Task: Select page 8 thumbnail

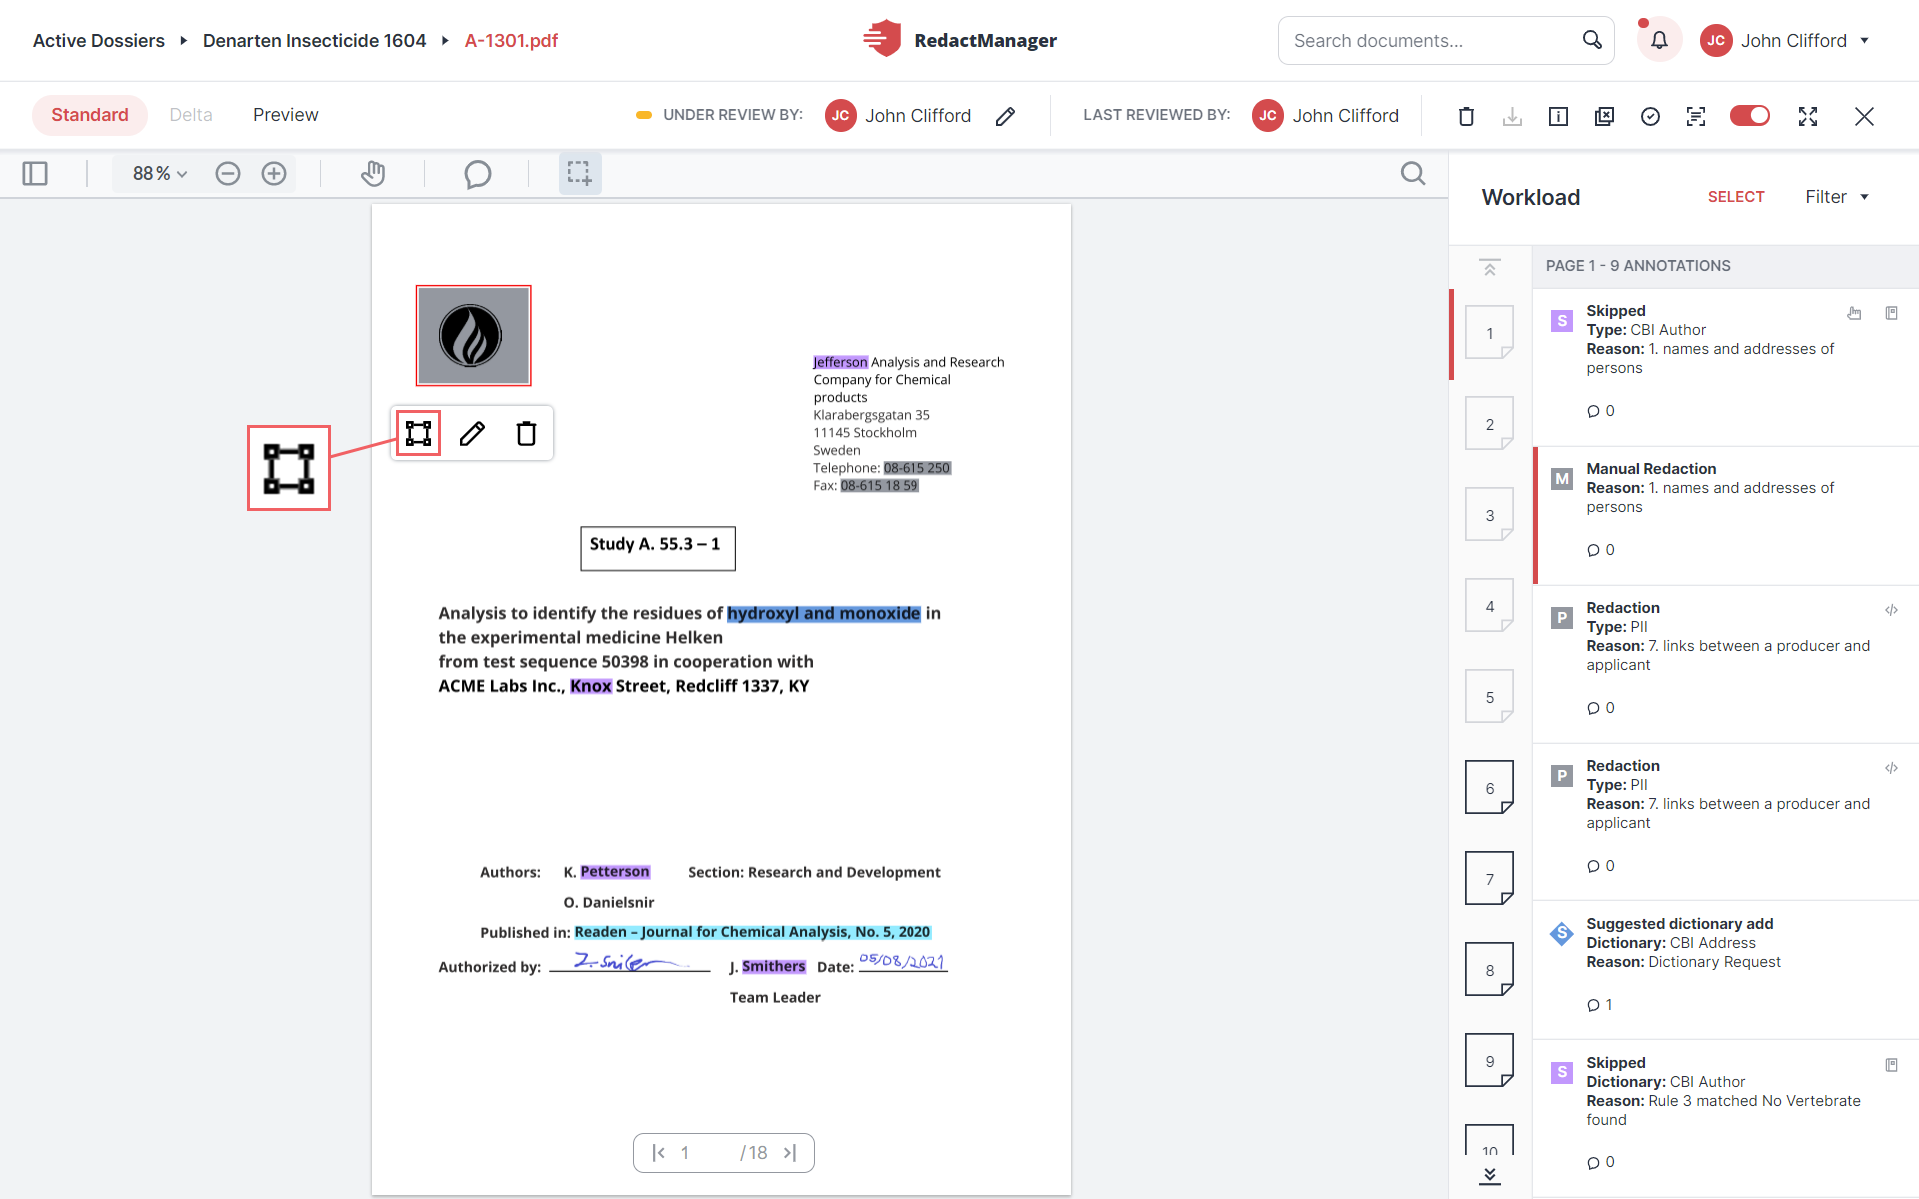Action: (1489, 970)
